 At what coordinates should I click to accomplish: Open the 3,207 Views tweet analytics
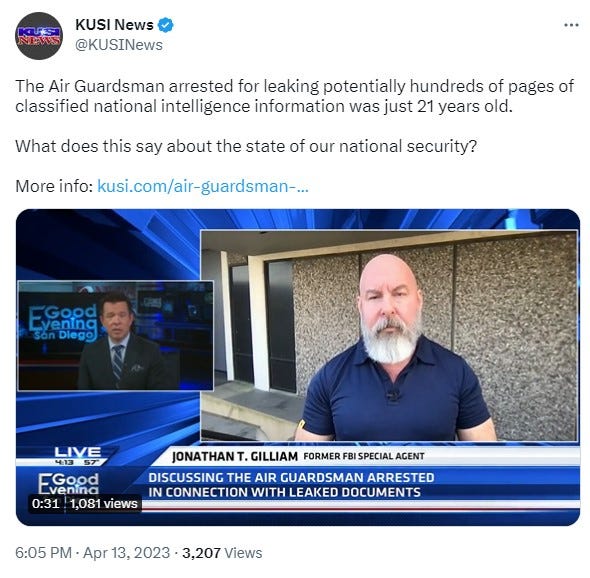coord(222,553)
